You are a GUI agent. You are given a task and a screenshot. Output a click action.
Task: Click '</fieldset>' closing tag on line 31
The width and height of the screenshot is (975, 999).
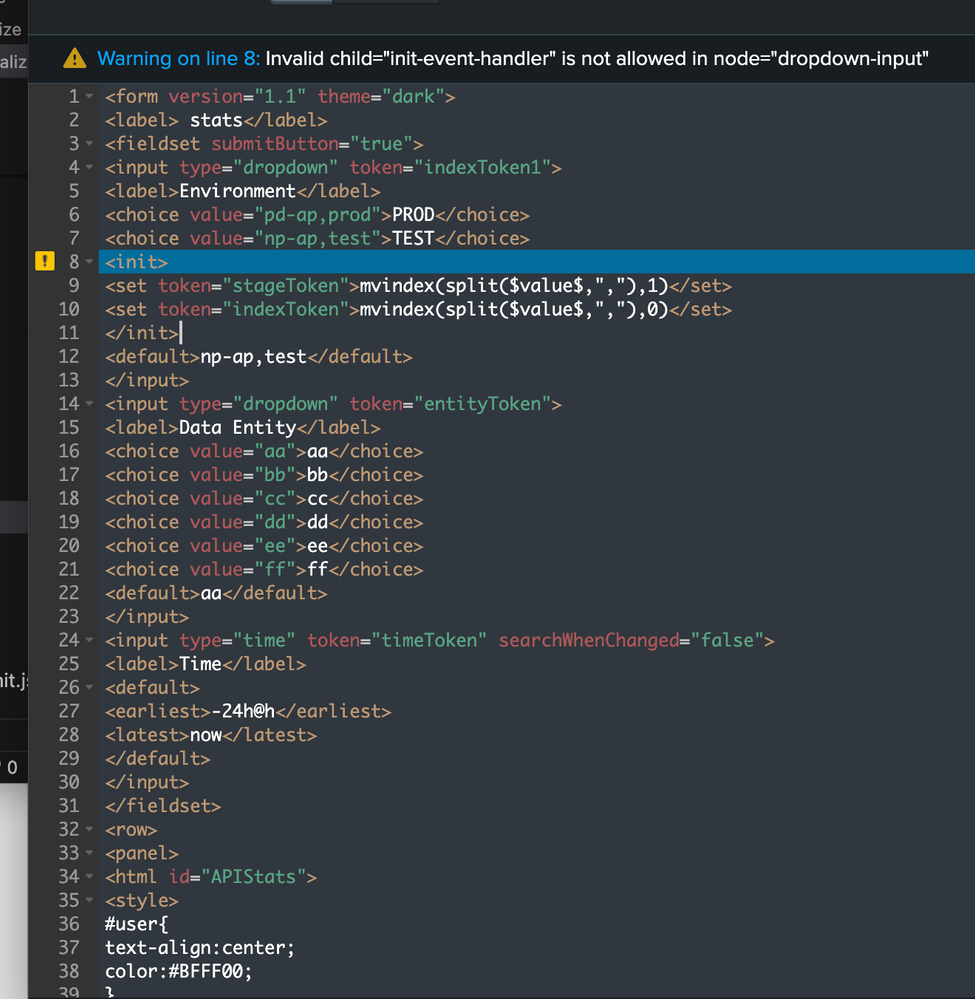pos(163,805)
